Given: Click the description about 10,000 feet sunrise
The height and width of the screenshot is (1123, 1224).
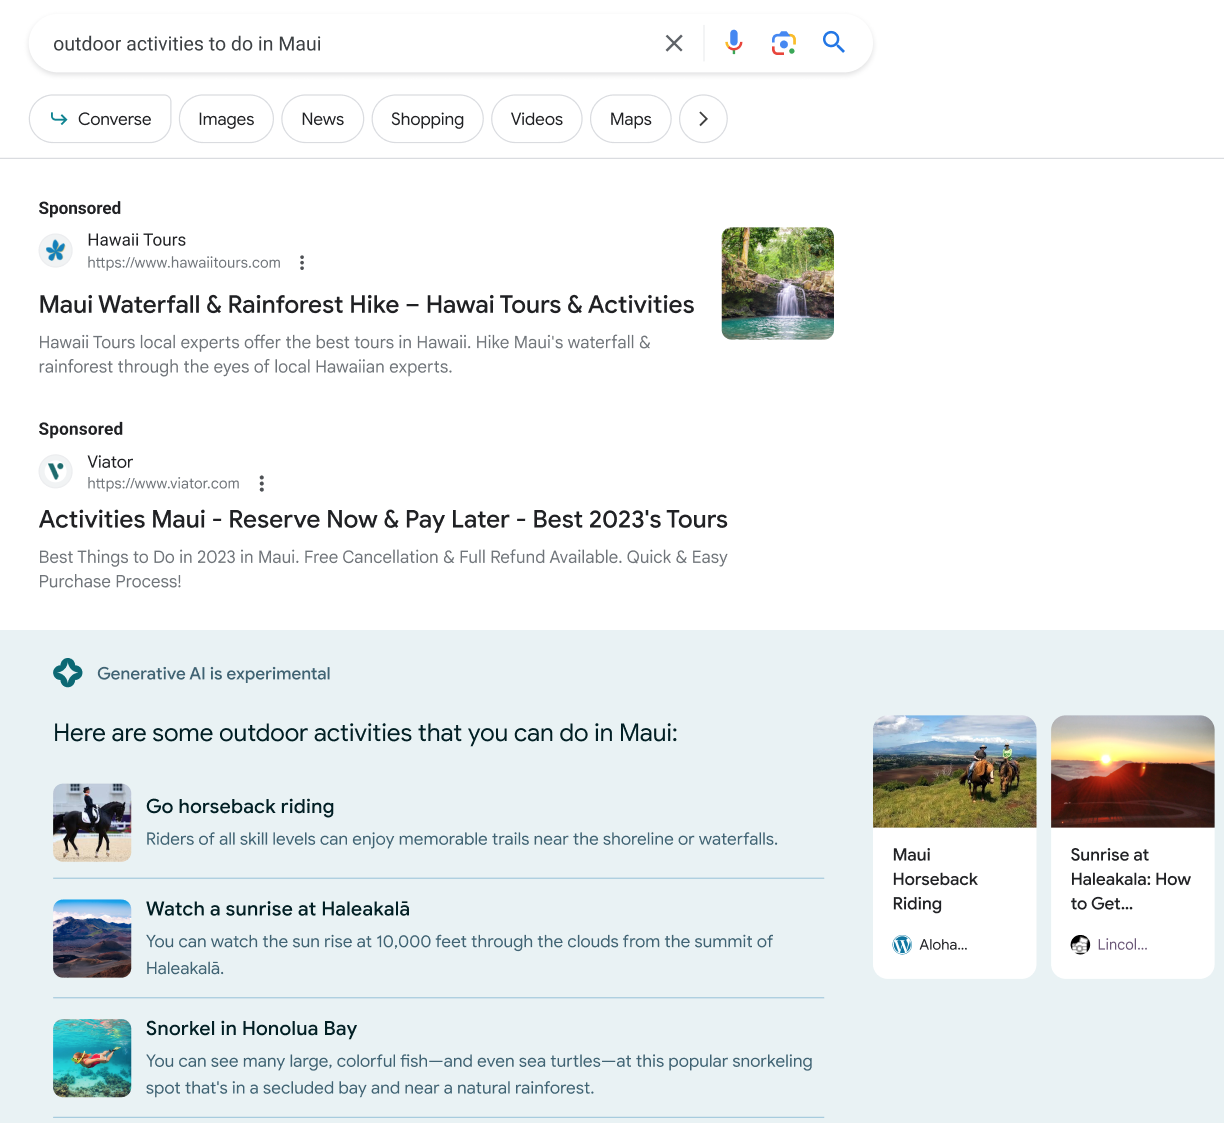Looking at the screenshot, I should click(460, 955).
